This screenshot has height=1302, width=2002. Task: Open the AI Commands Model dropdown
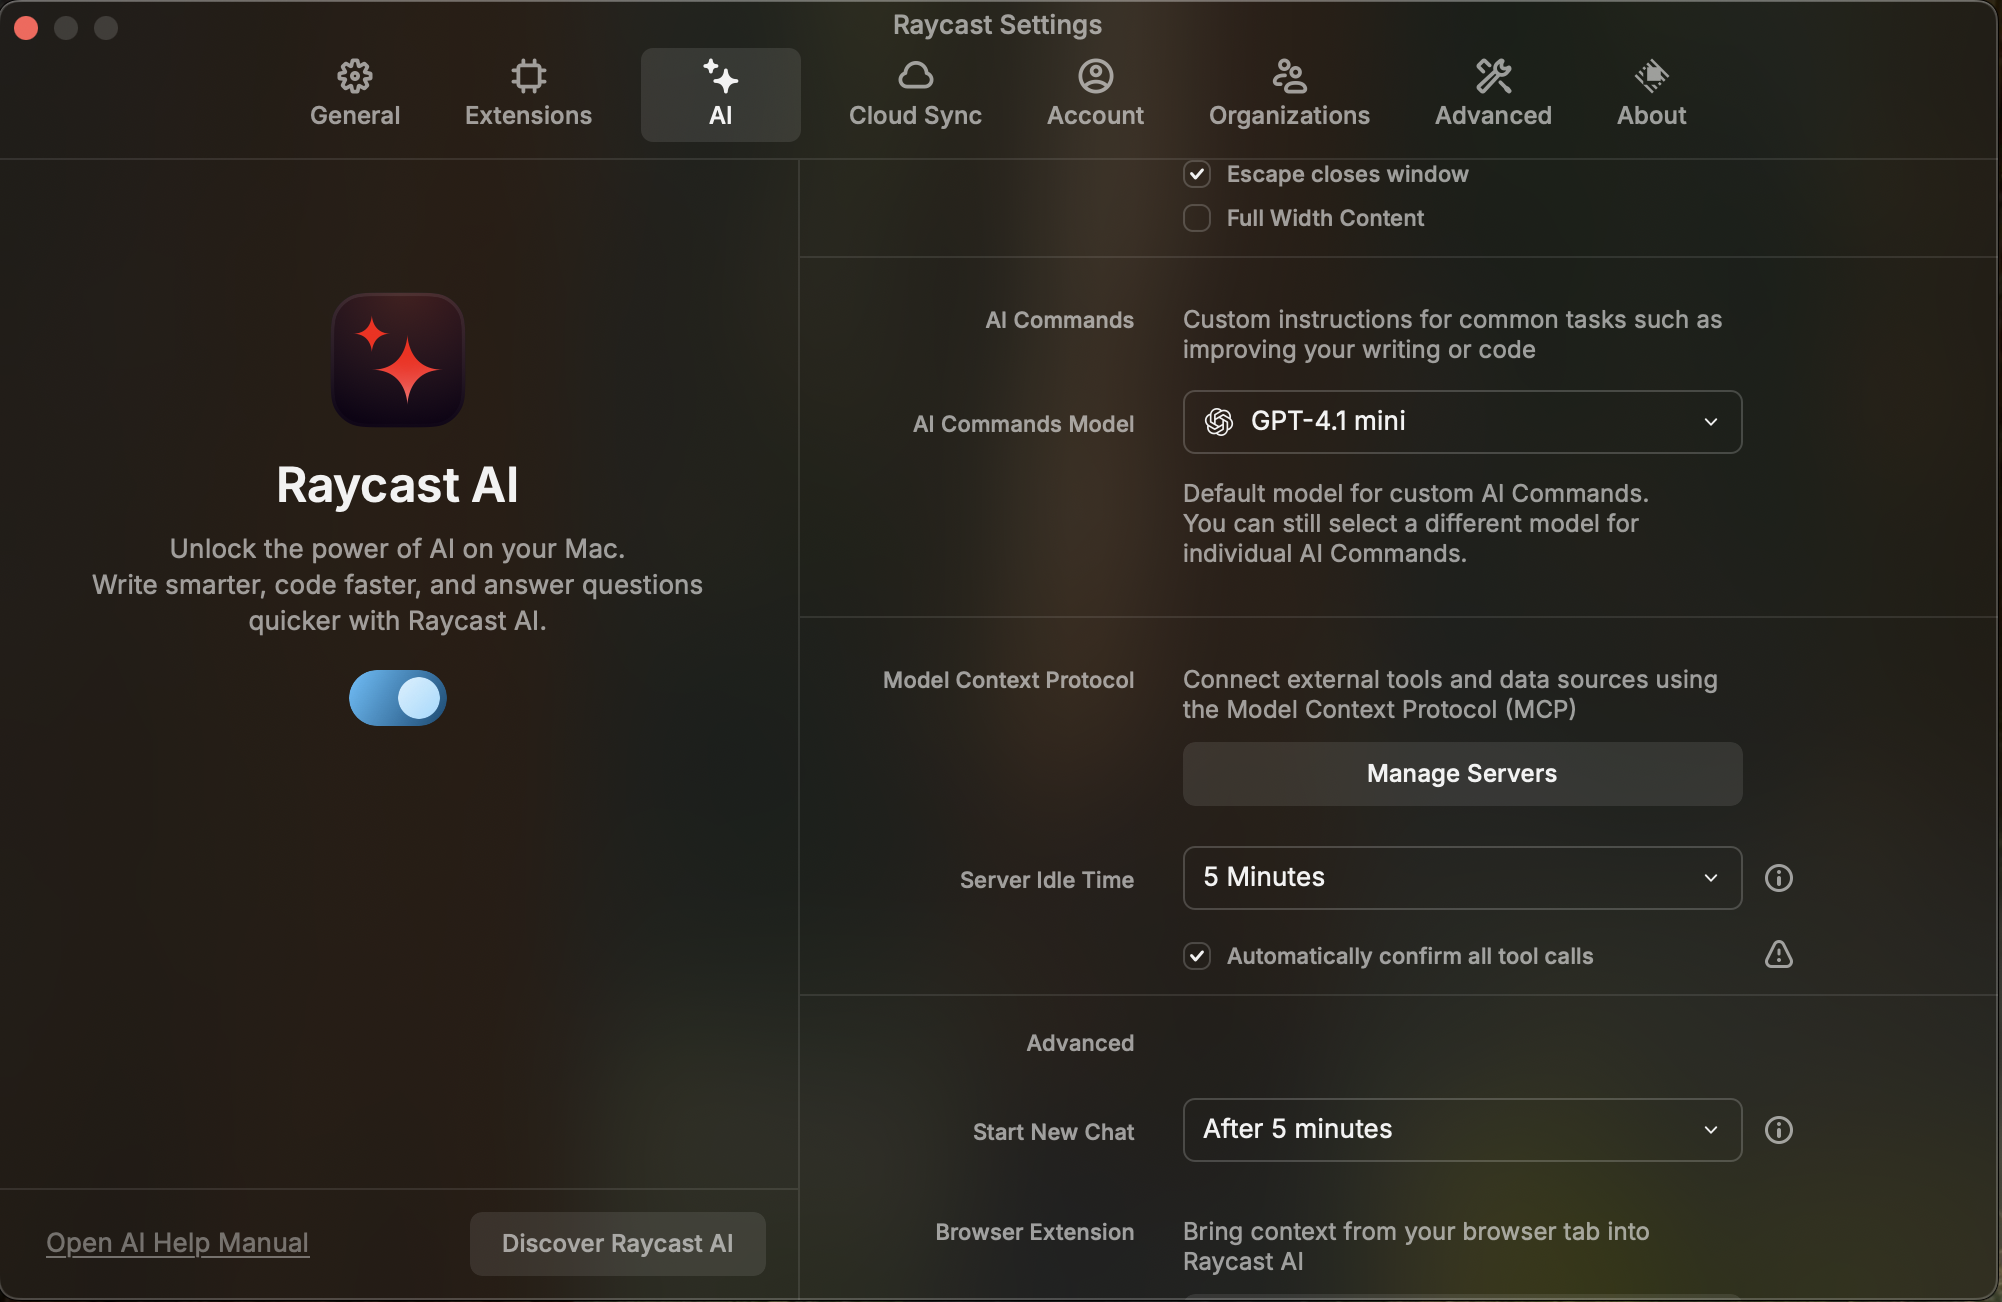(x=1462, y=422)
